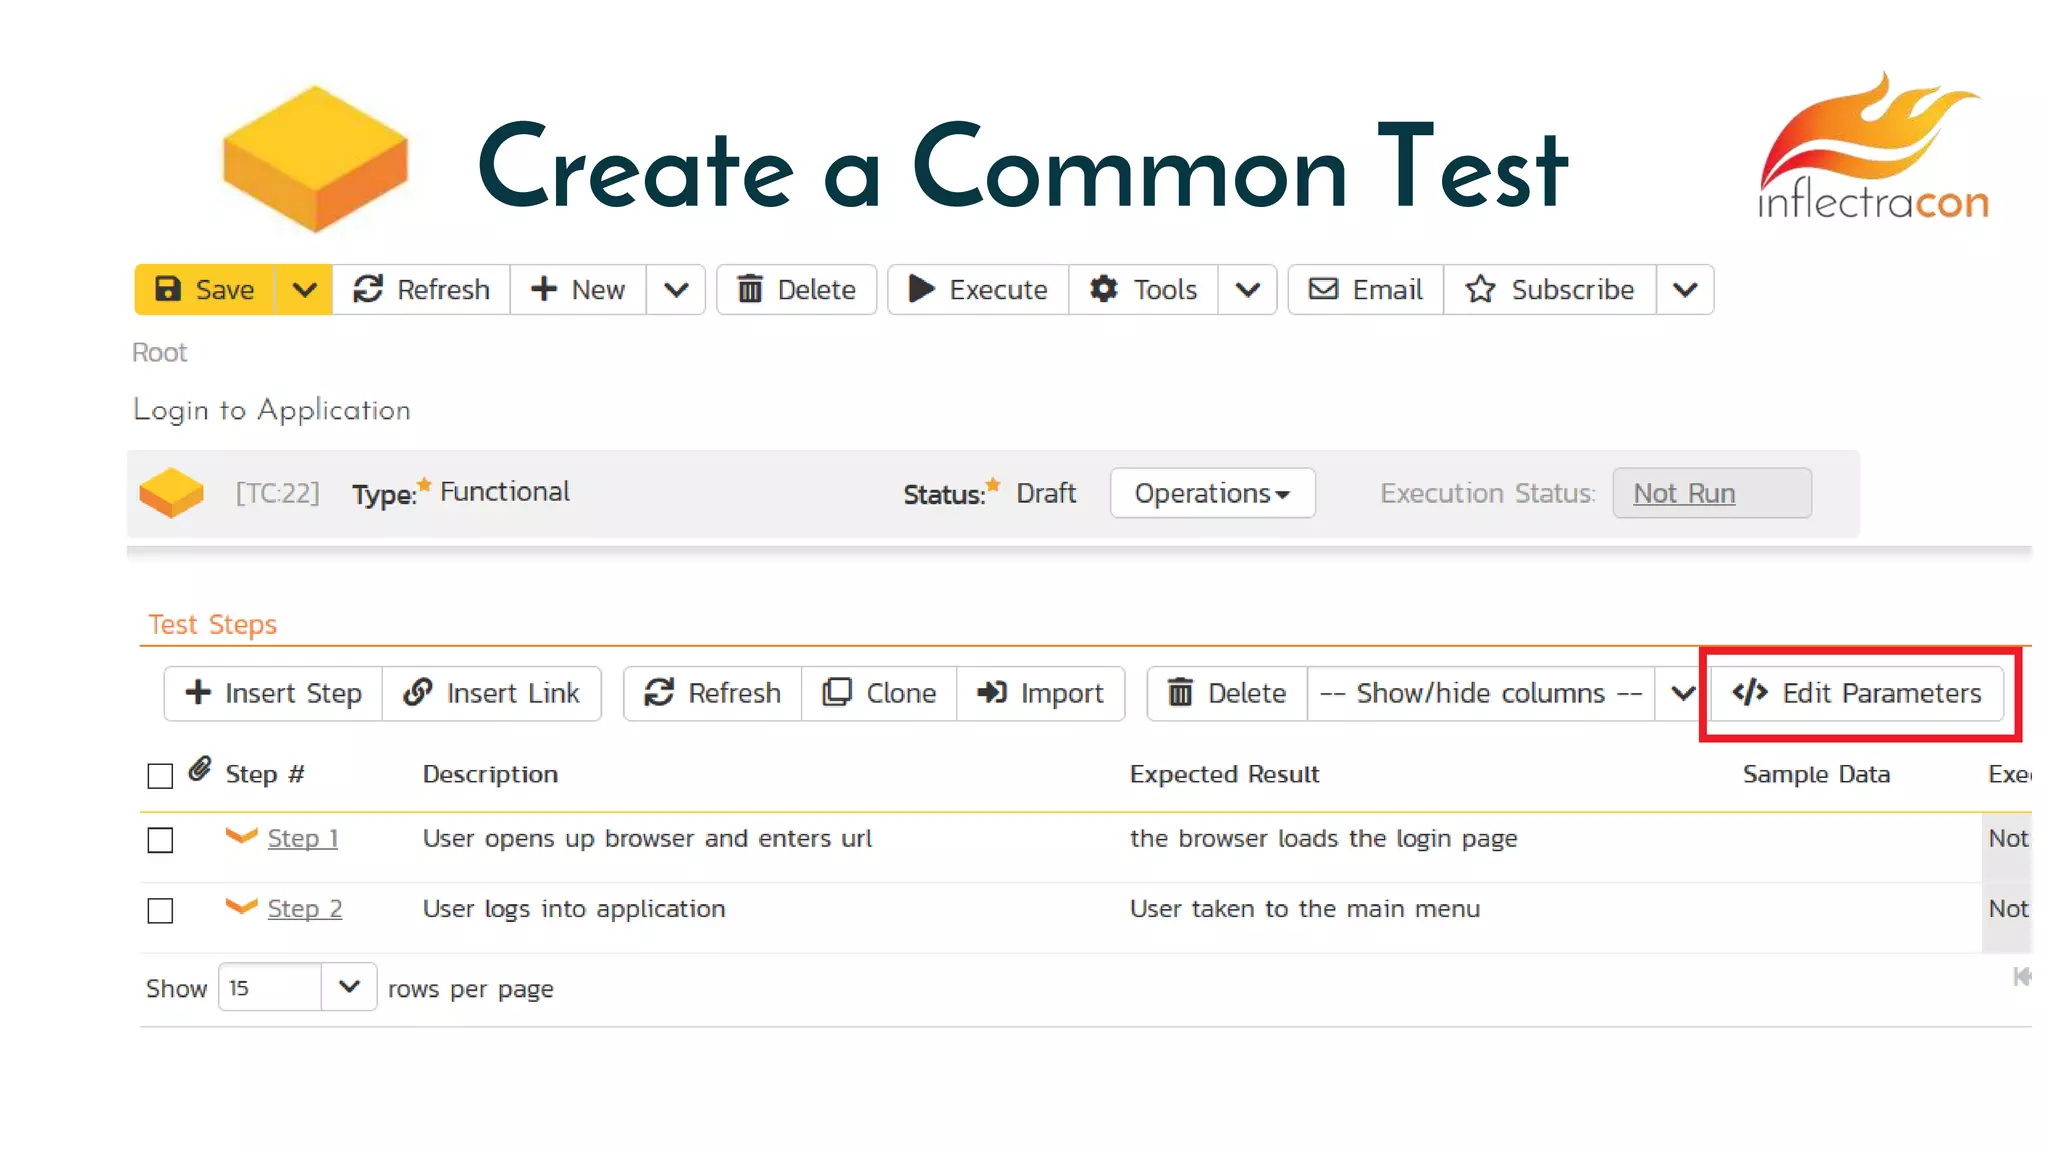
Task: Click the Subscribe star button
Action: [x=1550, y=290]
